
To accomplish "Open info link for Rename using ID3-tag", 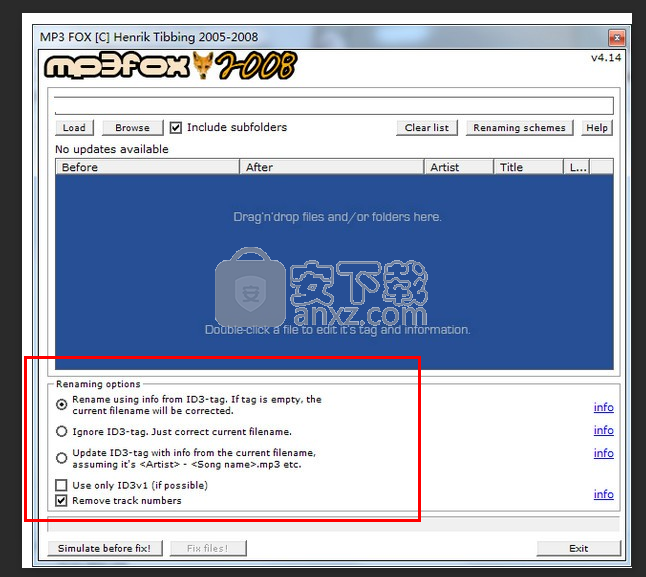I will pos(604,407).
